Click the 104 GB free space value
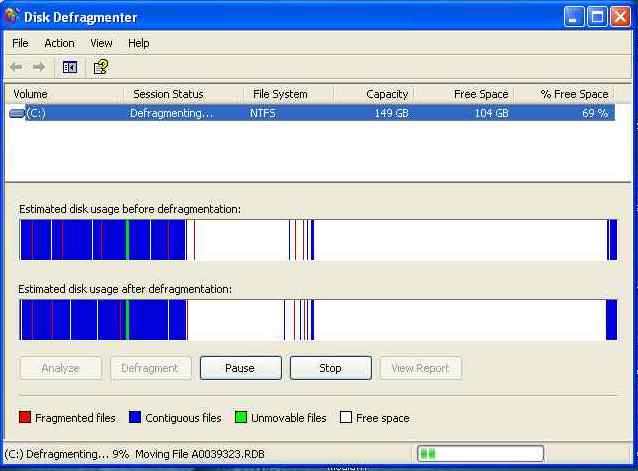Image resolution: width=638 pixels, height=471 pixels. [x=492, y=113]
